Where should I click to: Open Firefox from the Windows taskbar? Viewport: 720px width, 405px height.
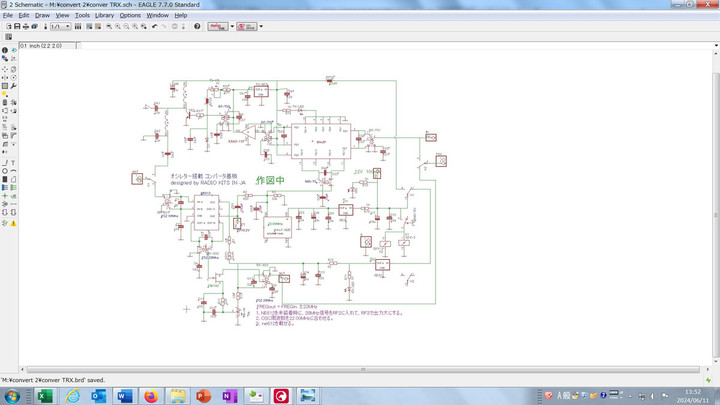(x=150, y=396)
